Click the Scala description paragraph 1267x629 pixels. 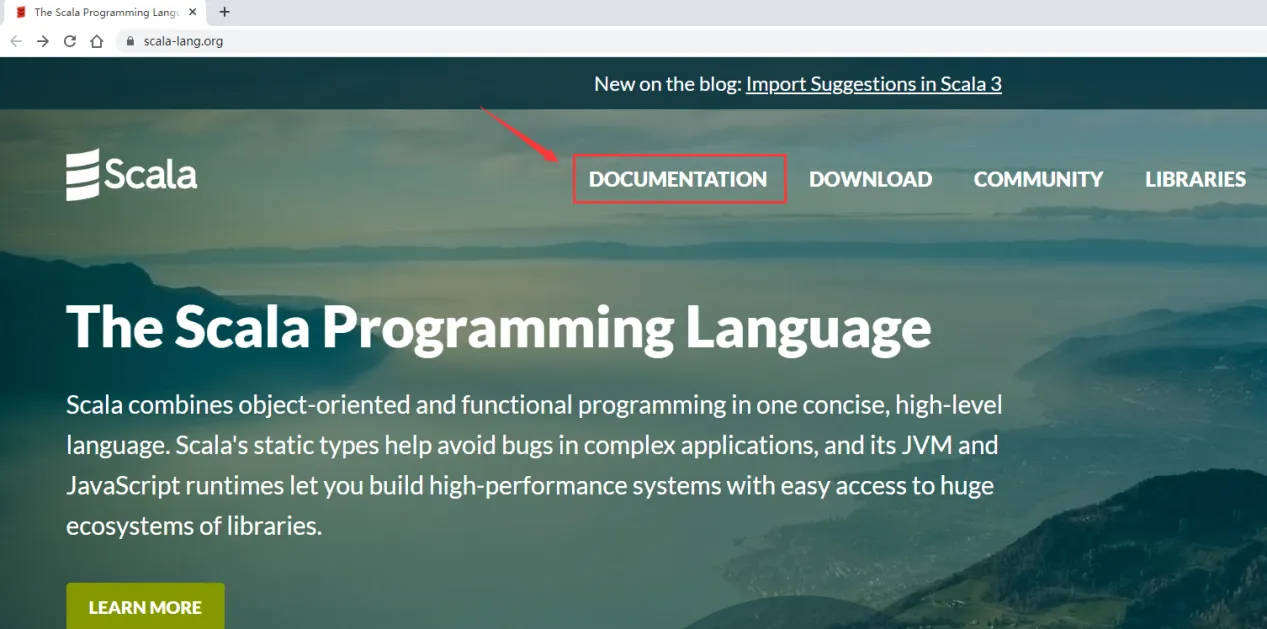[534, 465]
